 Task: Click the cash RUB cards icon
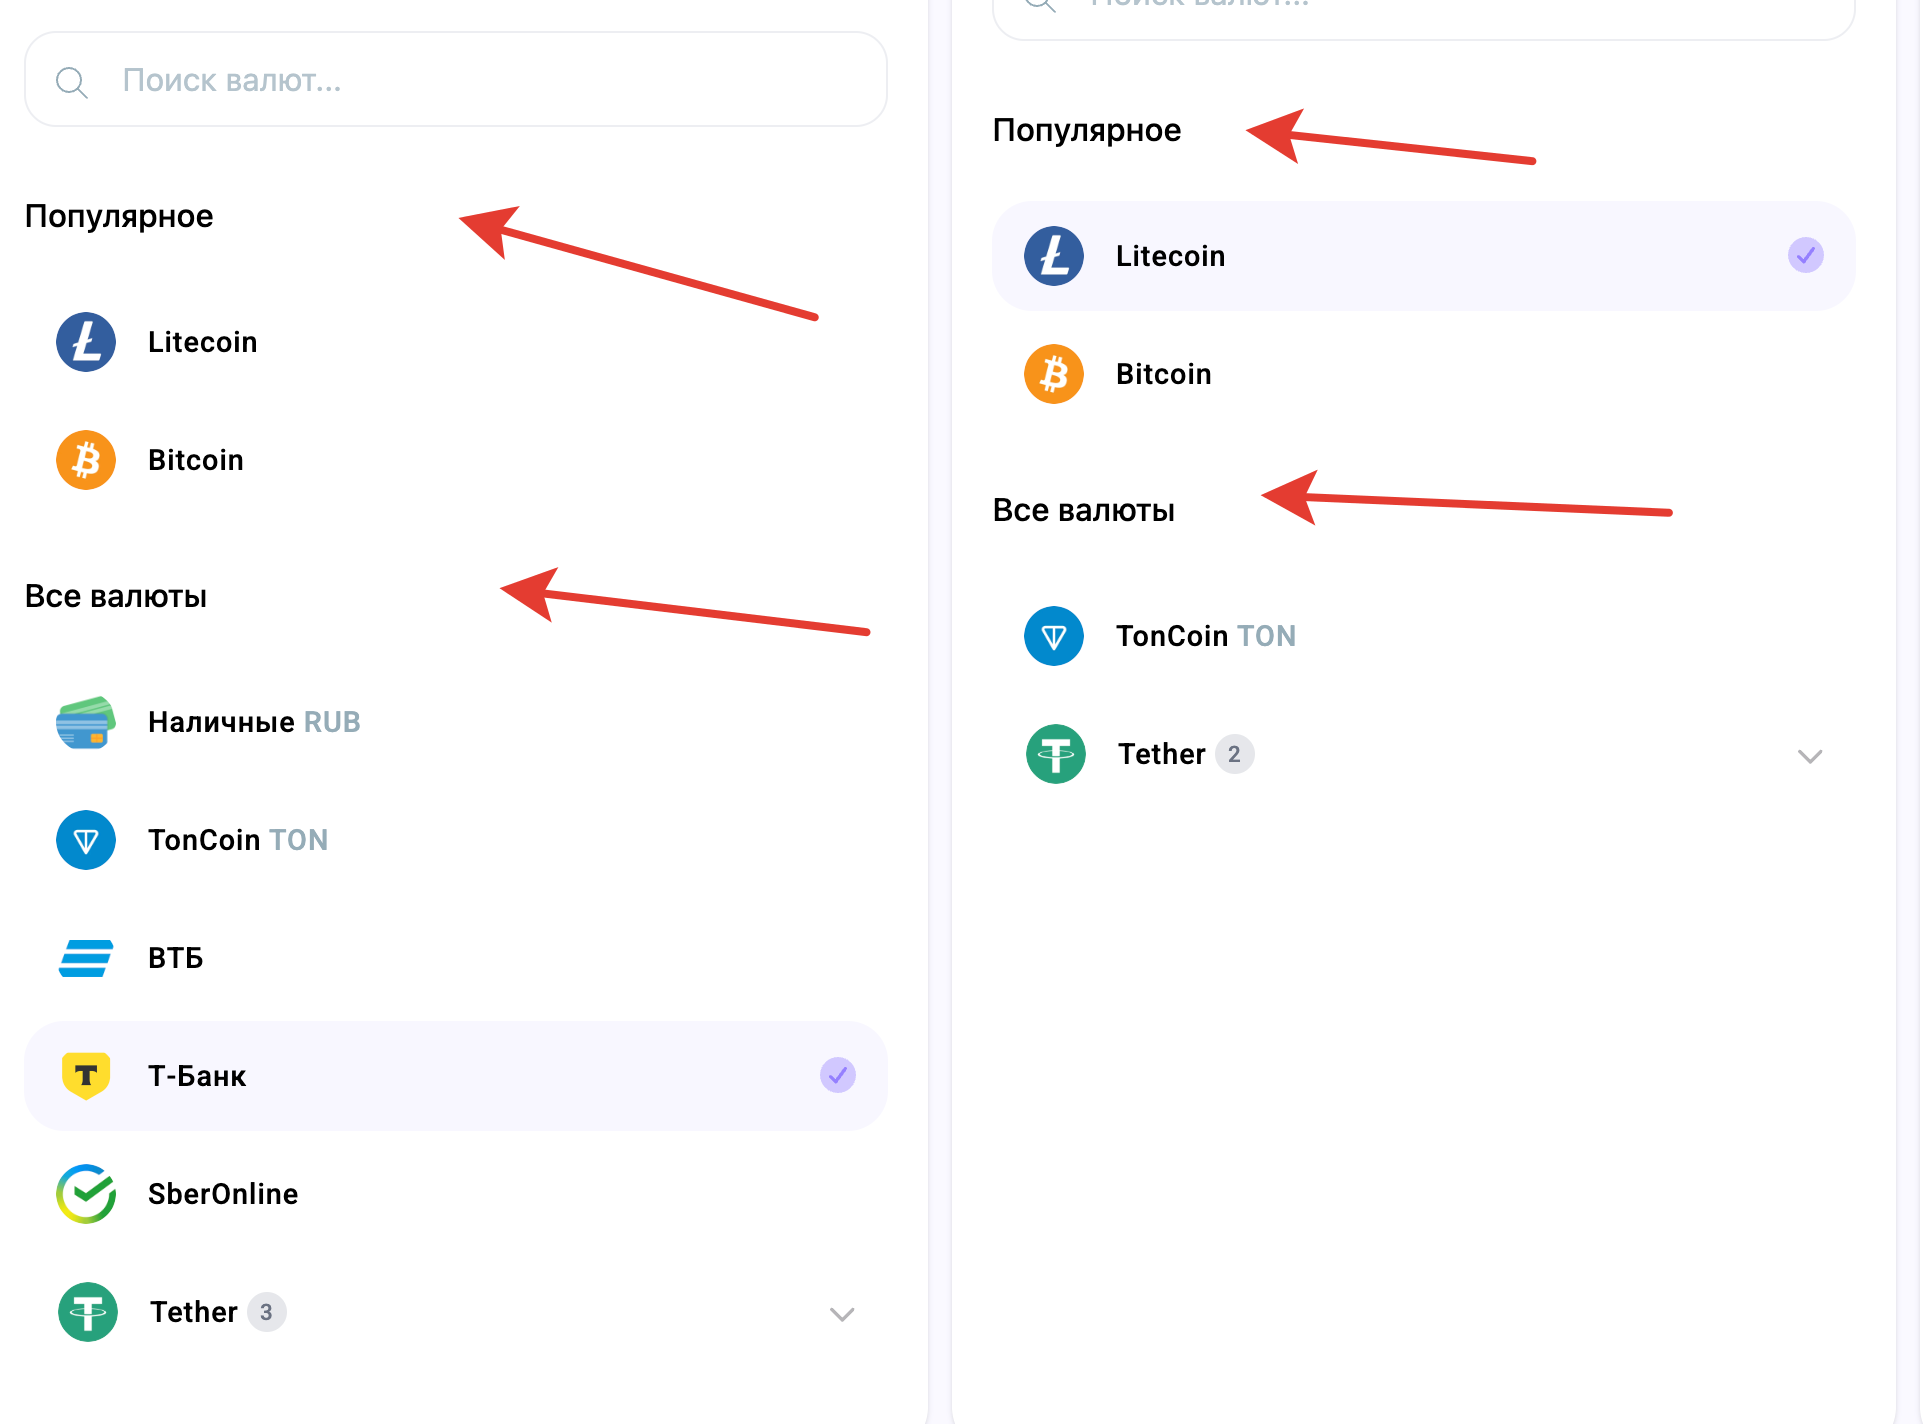(x=86, y=722)
